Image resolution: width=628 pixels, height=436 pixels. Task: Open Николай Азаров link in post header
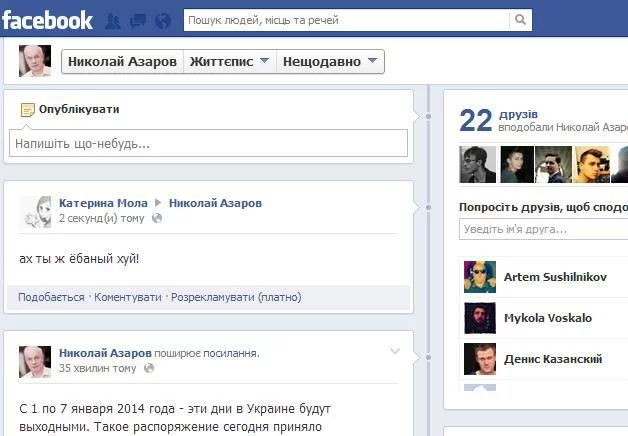click(x=215, y=203)
